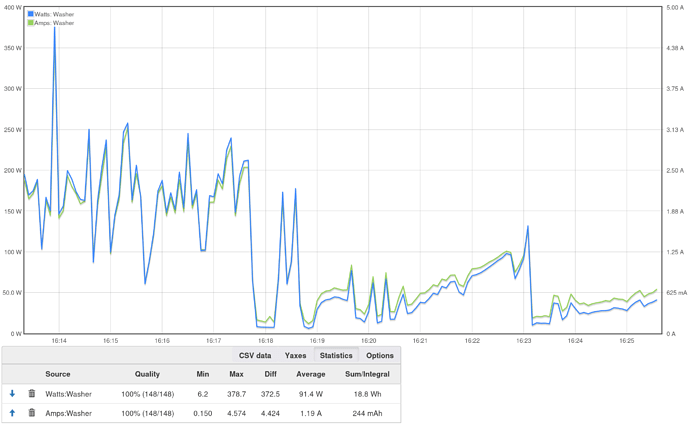This screenshot has width=690, height=431.
Task: Click the Quality column header
Action: [x=147, y=374]
